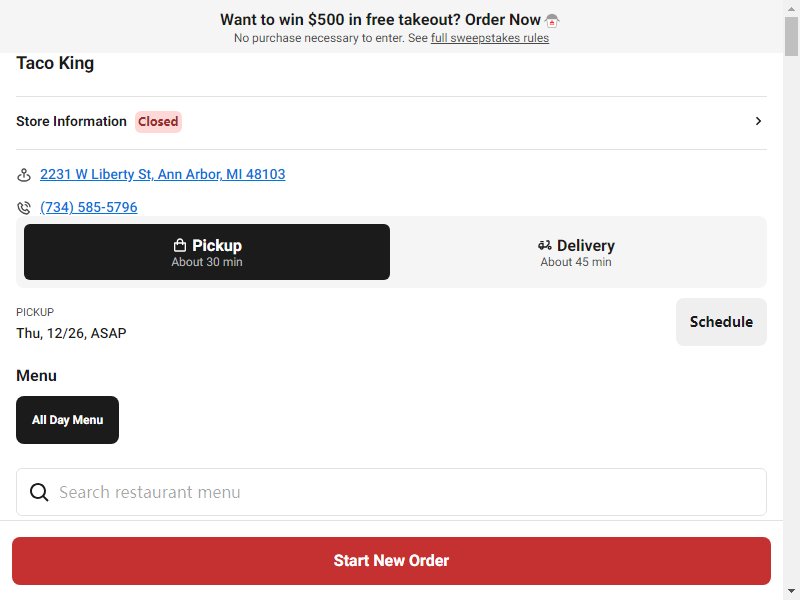Click the location pin icon beside the address
The image size is (800, 600).
pyautogui.click(x=23, y=175)
